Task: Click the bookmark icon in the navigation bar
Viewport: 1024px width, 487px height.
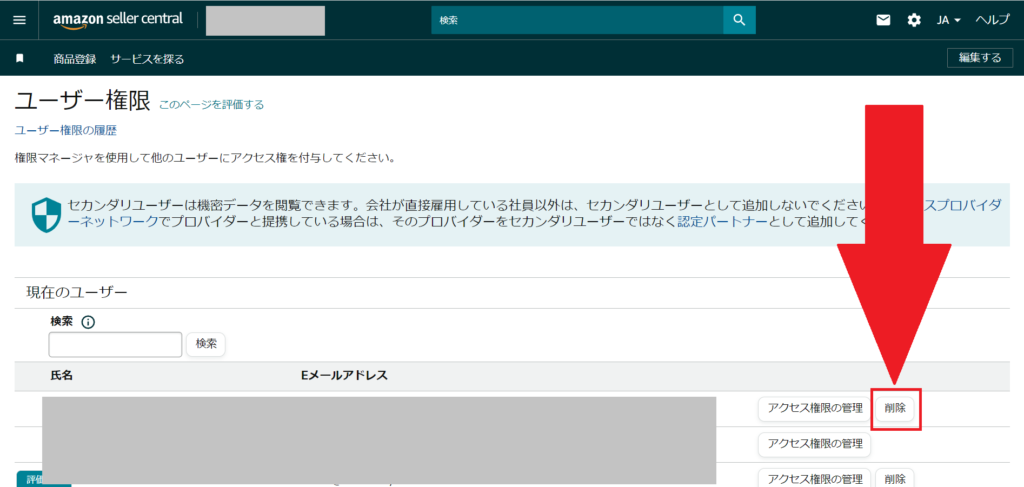Action: [19, 59]
